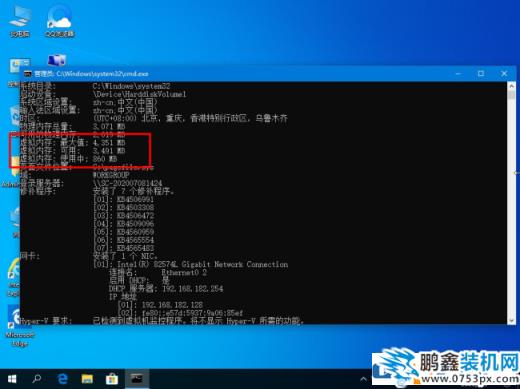The width and height of the screenshot is (520, 389).
Task: Click DHCP server 192.168.182.254
Action: click(192, 289)
